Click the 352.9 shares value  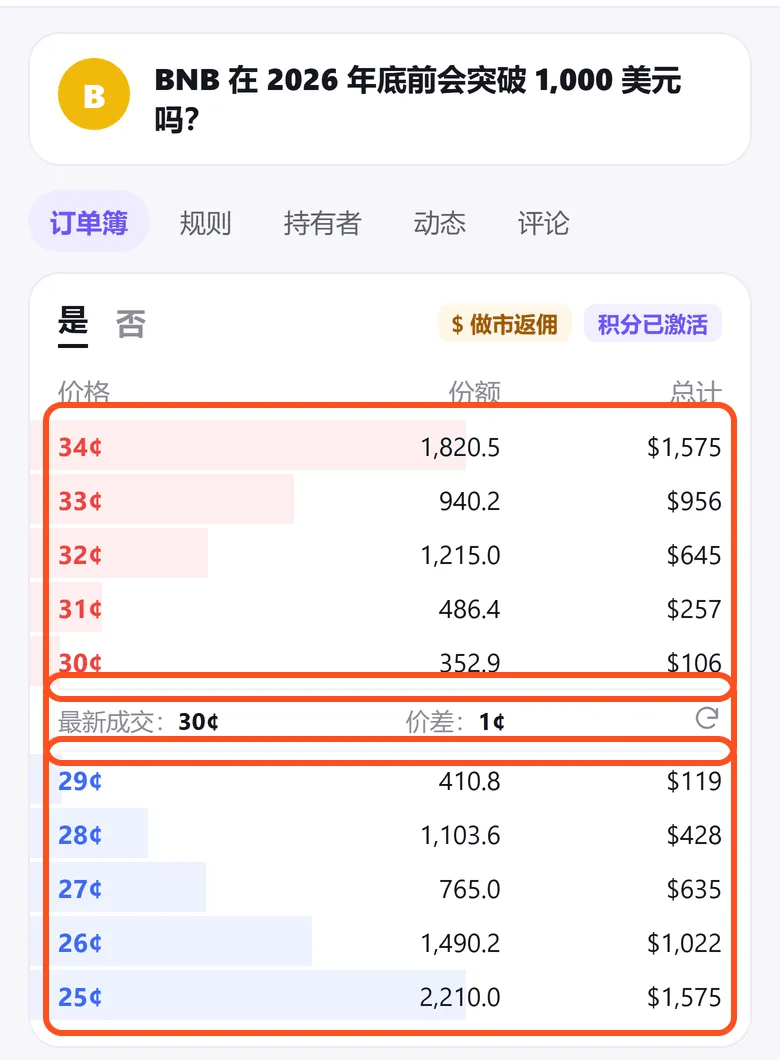point(470,662)
